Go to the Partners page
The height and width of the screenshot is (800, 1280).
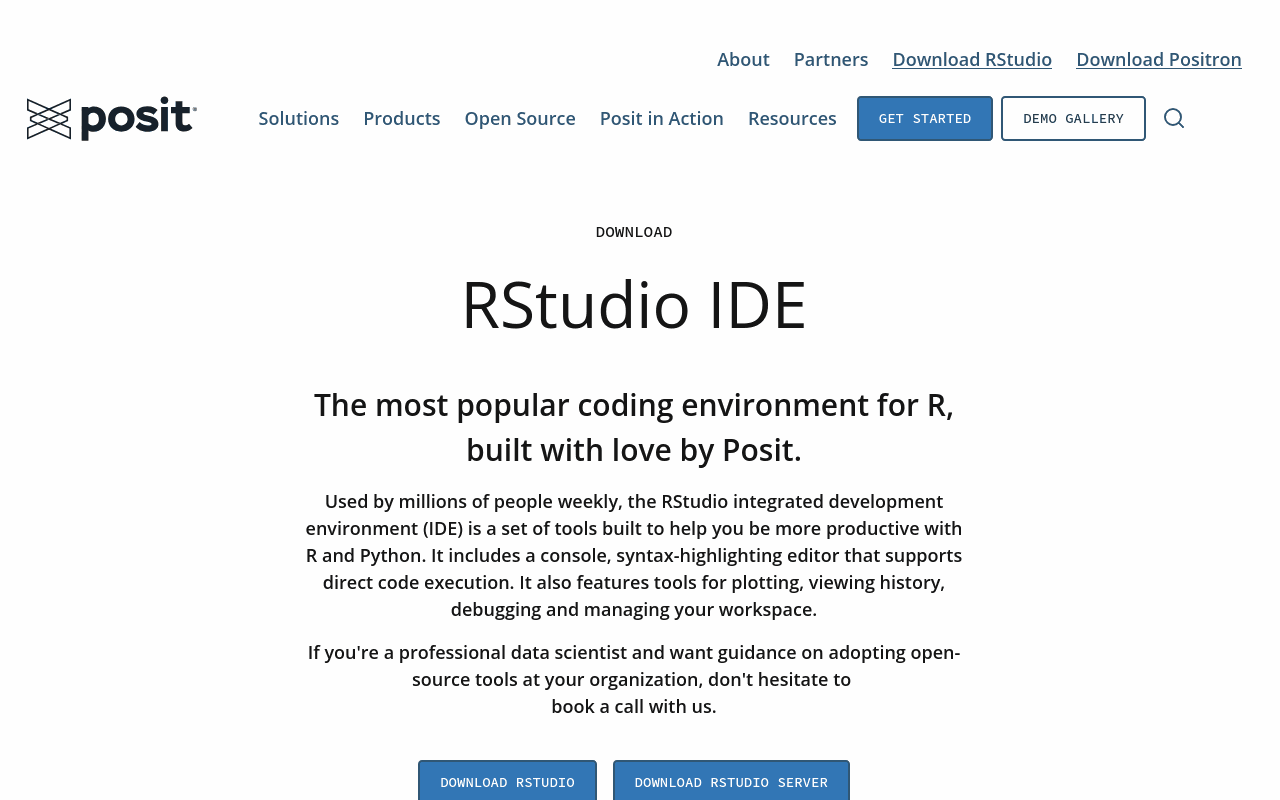(x=831, y=59)
